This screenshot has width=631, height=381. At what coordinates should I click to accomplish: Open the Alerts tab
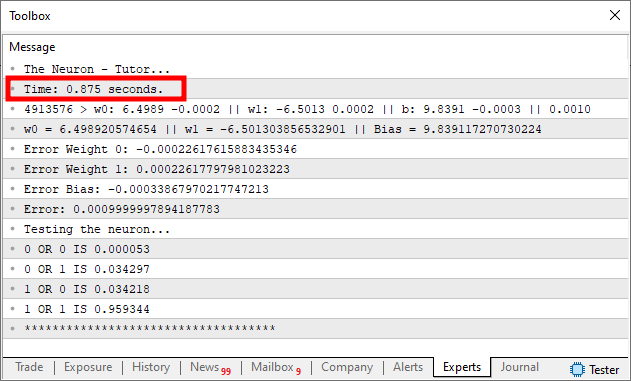[x=408, y=367]
